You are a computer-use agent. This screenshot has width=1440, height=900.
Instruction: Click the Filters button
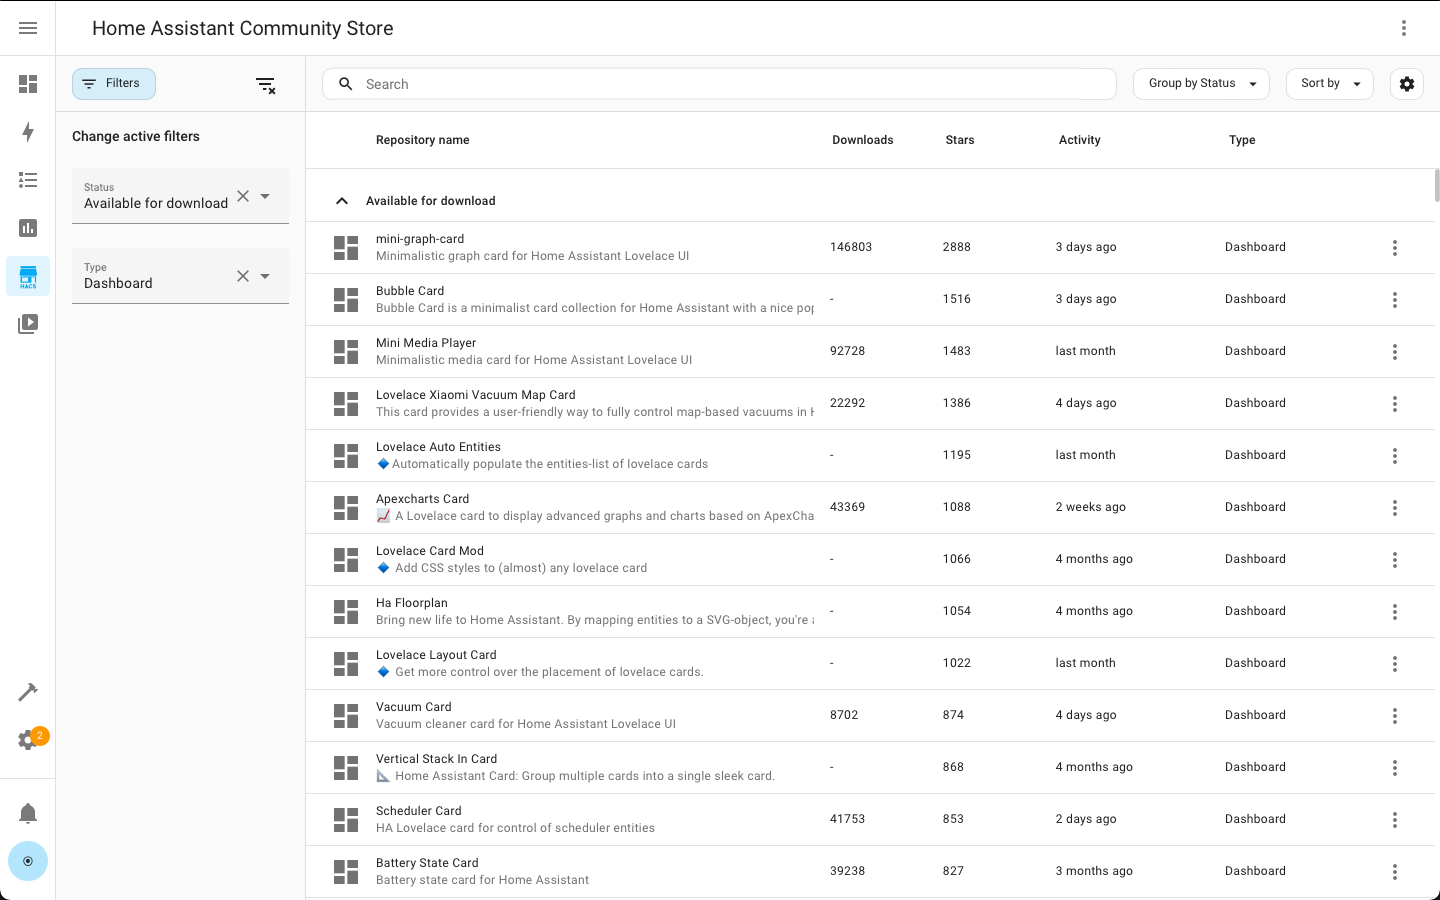tap(113, 84)
